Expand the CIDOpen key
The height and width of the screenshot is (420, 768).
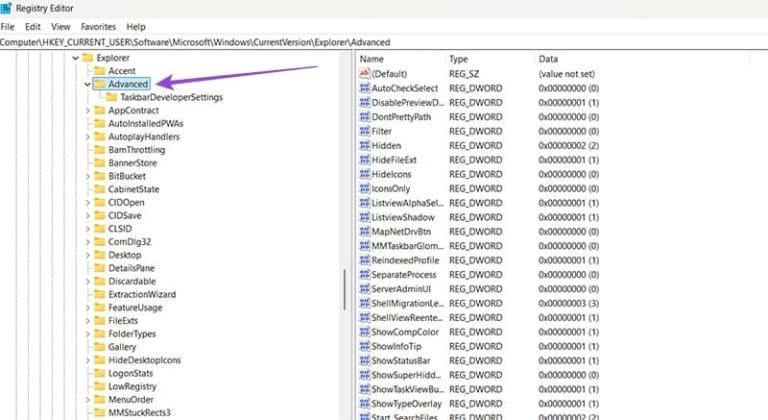88,202
